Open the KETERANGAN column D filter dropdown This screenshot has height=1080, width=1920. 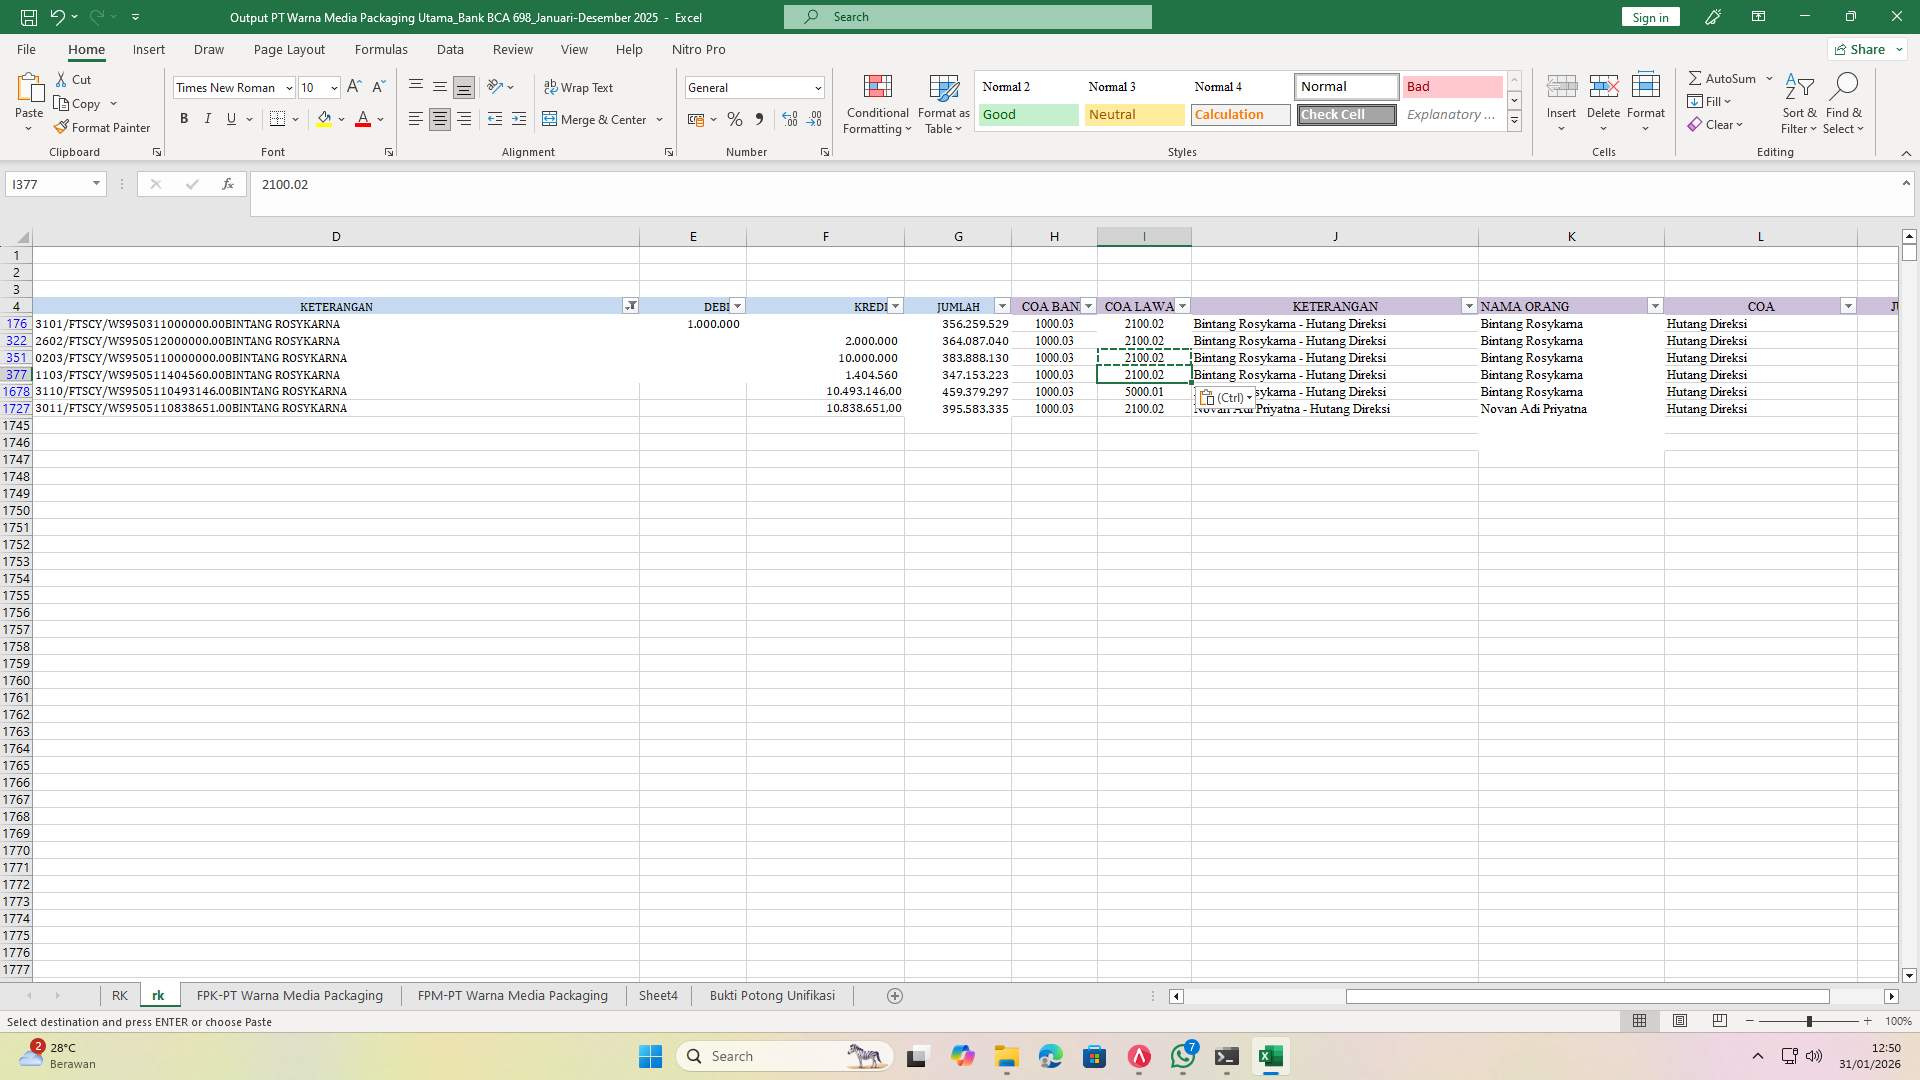(x=630, y=306)
